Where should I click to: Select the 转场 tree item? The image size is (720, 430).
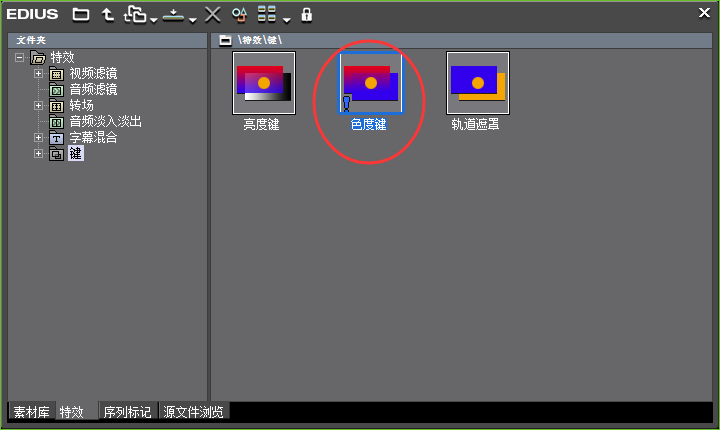[81, 105]
